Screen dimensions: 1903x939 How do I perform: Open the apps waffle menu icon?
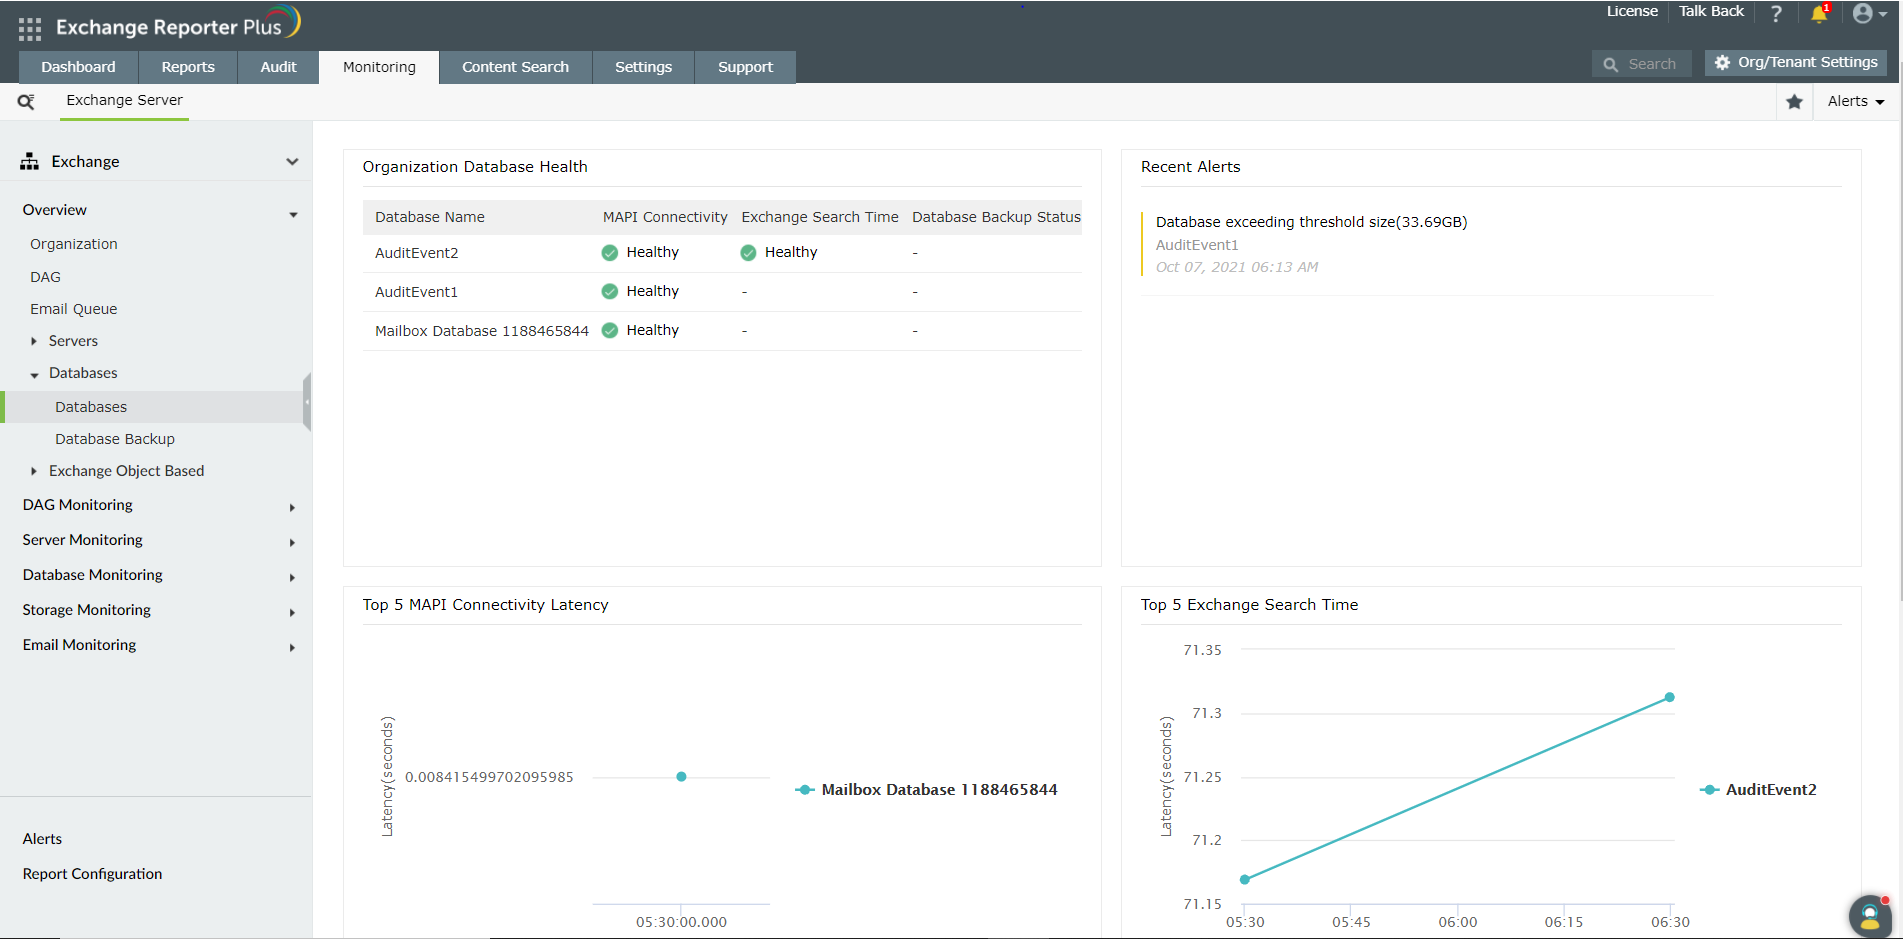29,27
